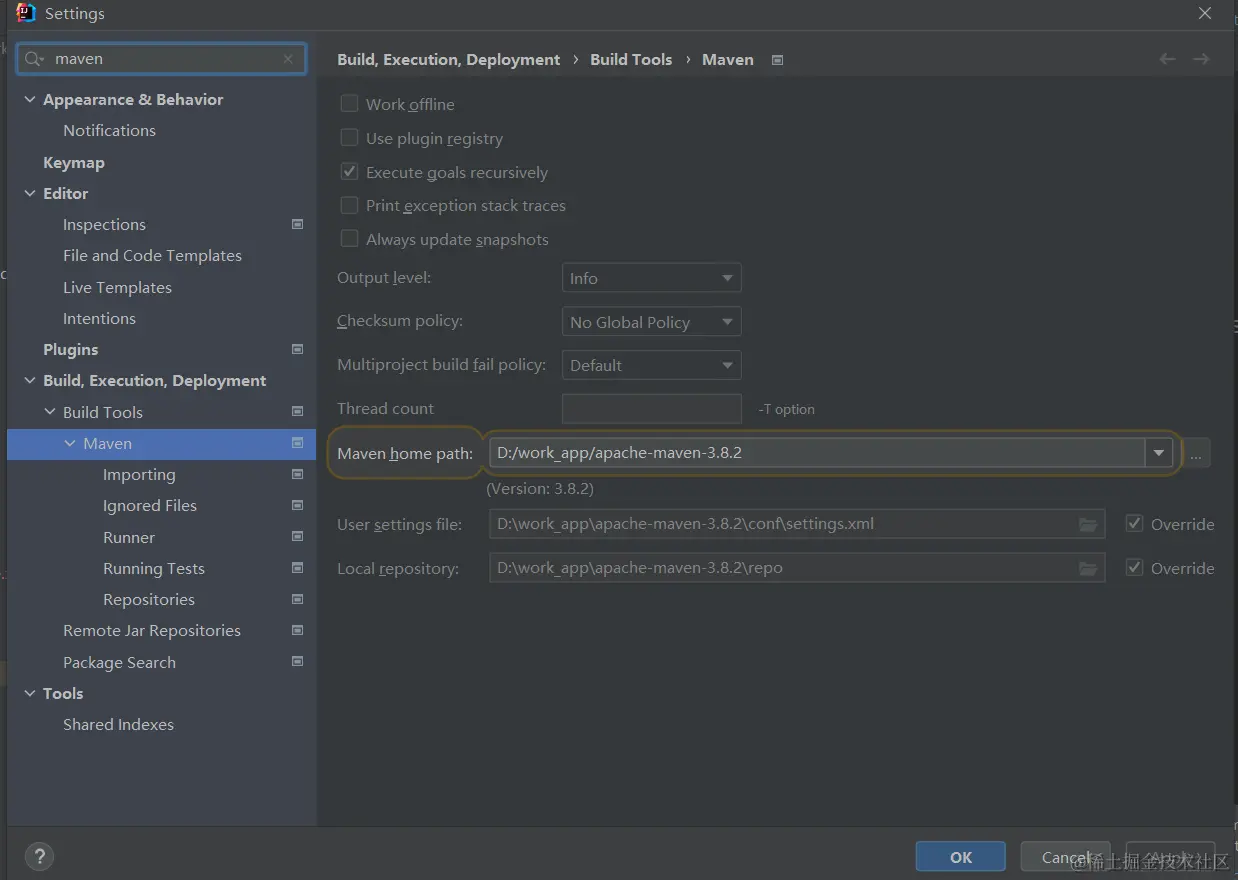The height and width of the screenshot is (880, 1238).
Task: Toggle Override for User settings file
Action: (1134, 523)
